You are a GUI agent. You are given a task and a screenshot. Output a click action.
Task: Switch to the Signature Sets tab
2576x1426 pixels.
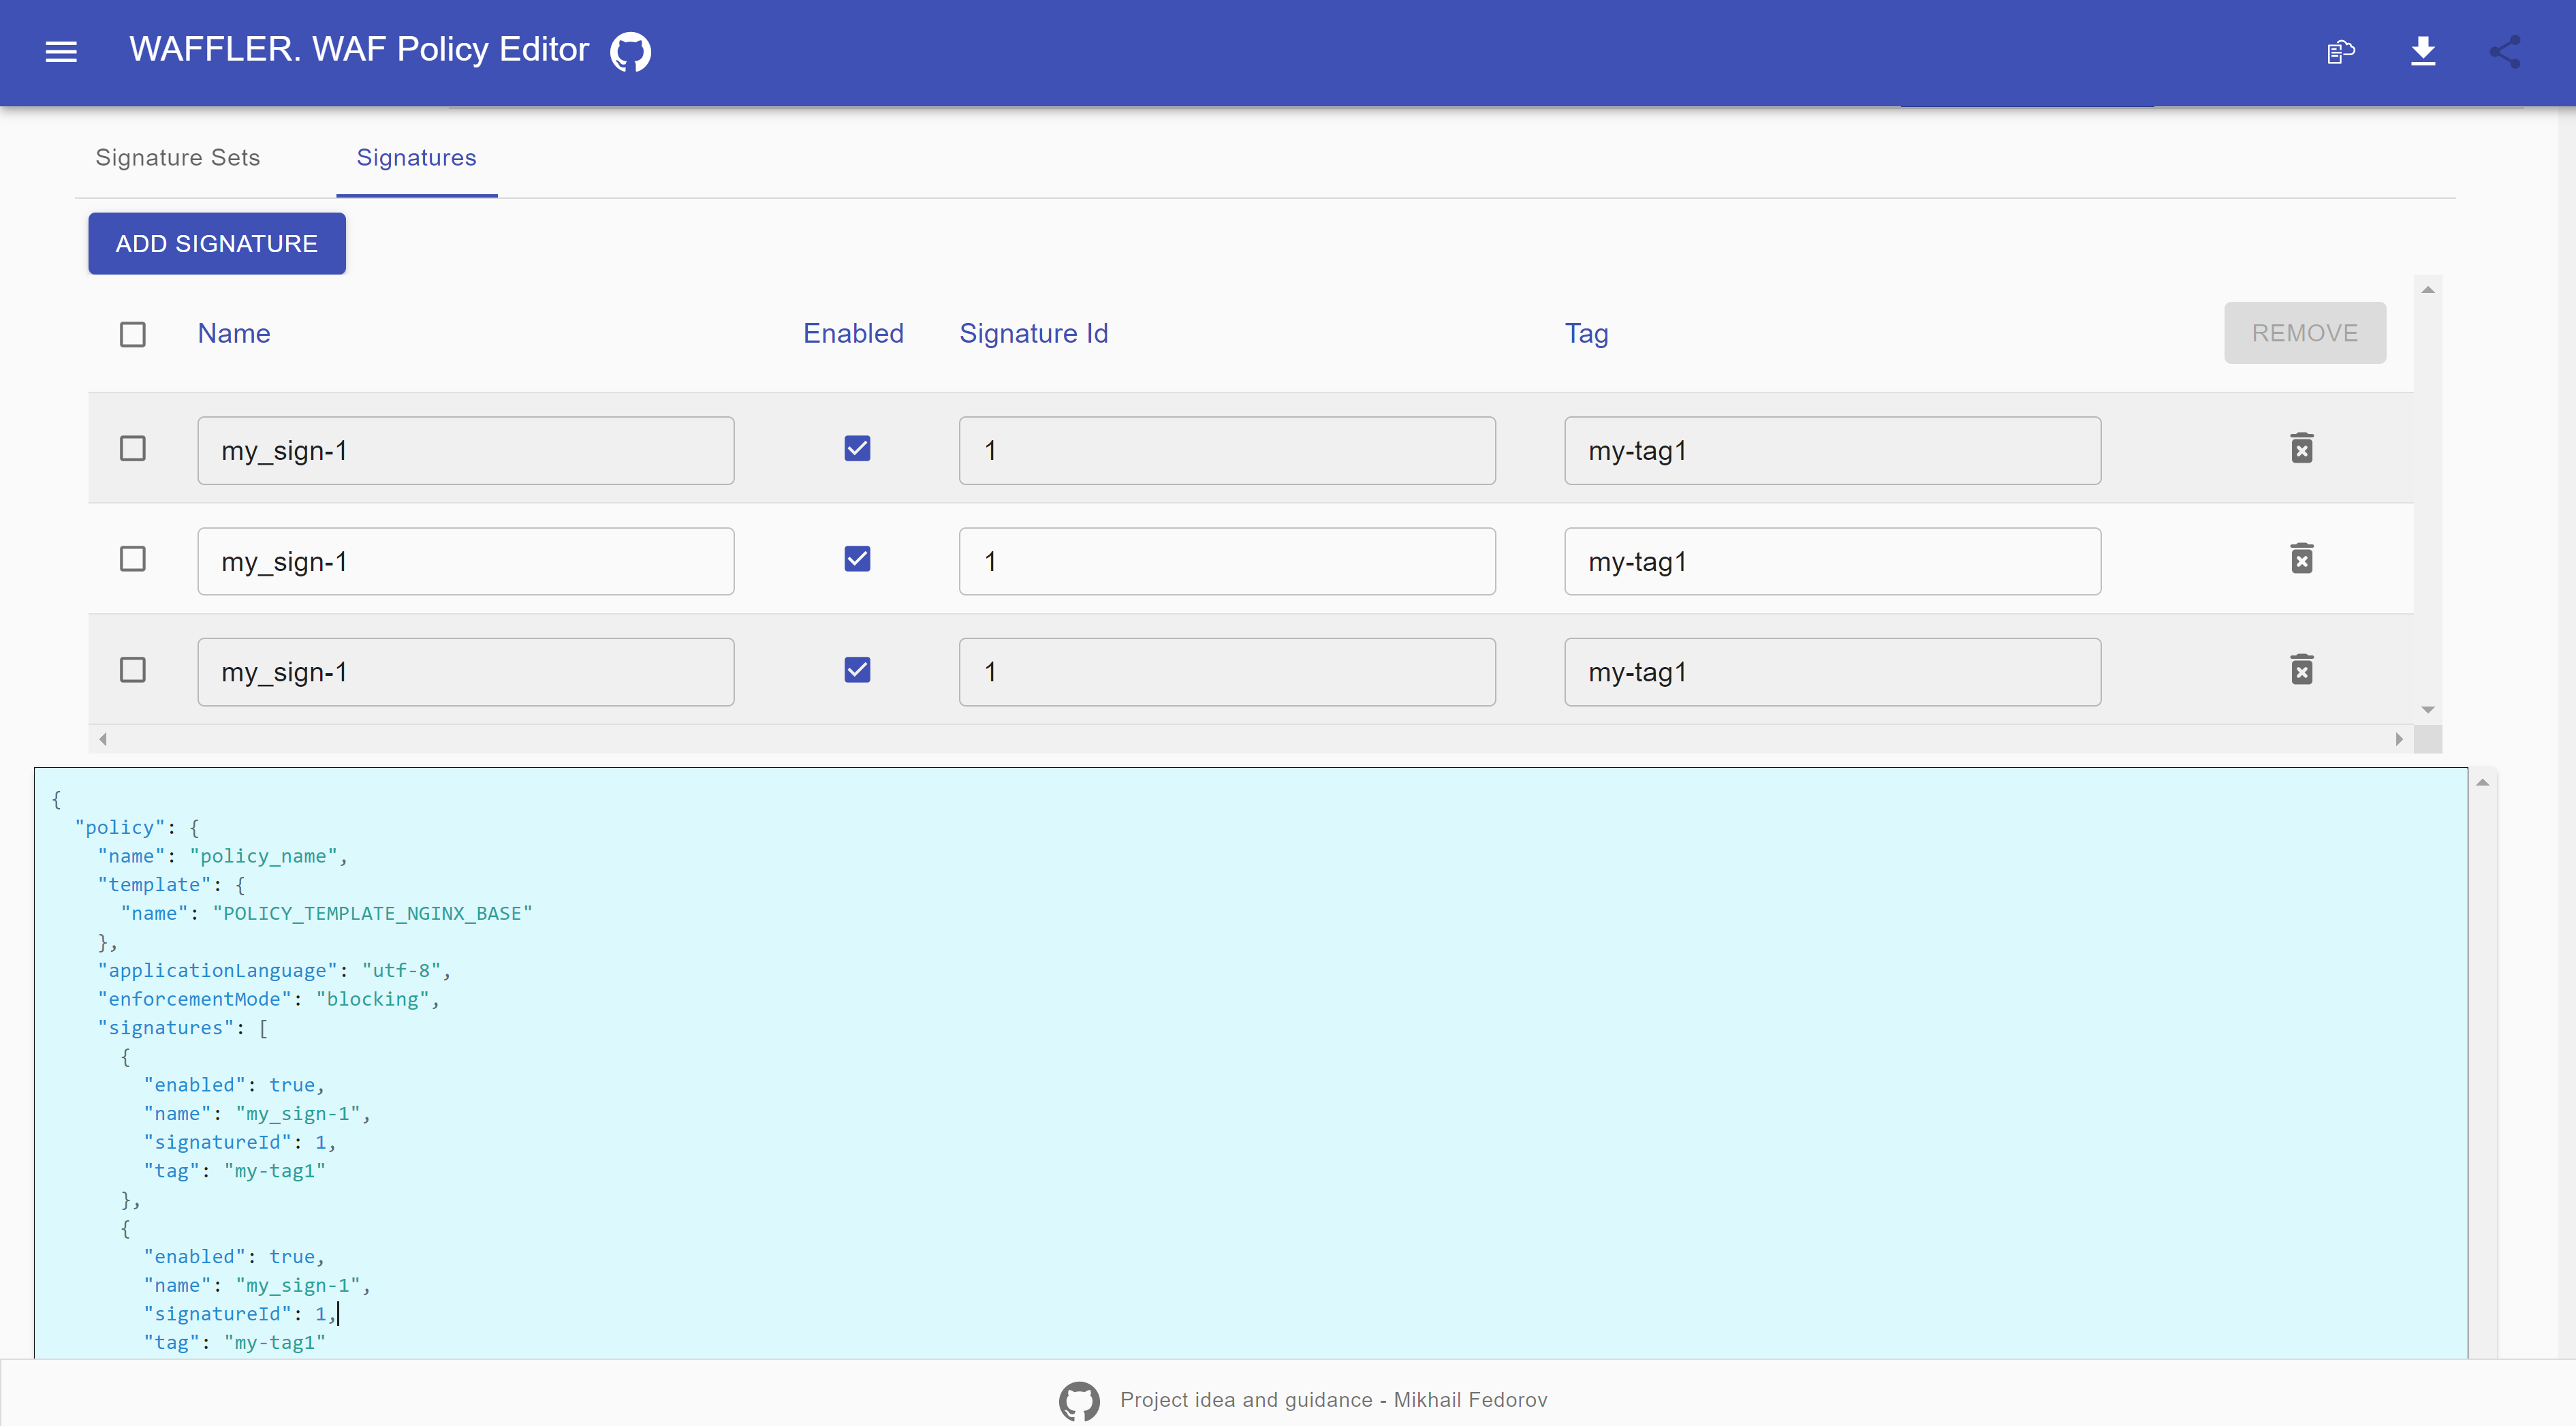(x=178, y=158)
